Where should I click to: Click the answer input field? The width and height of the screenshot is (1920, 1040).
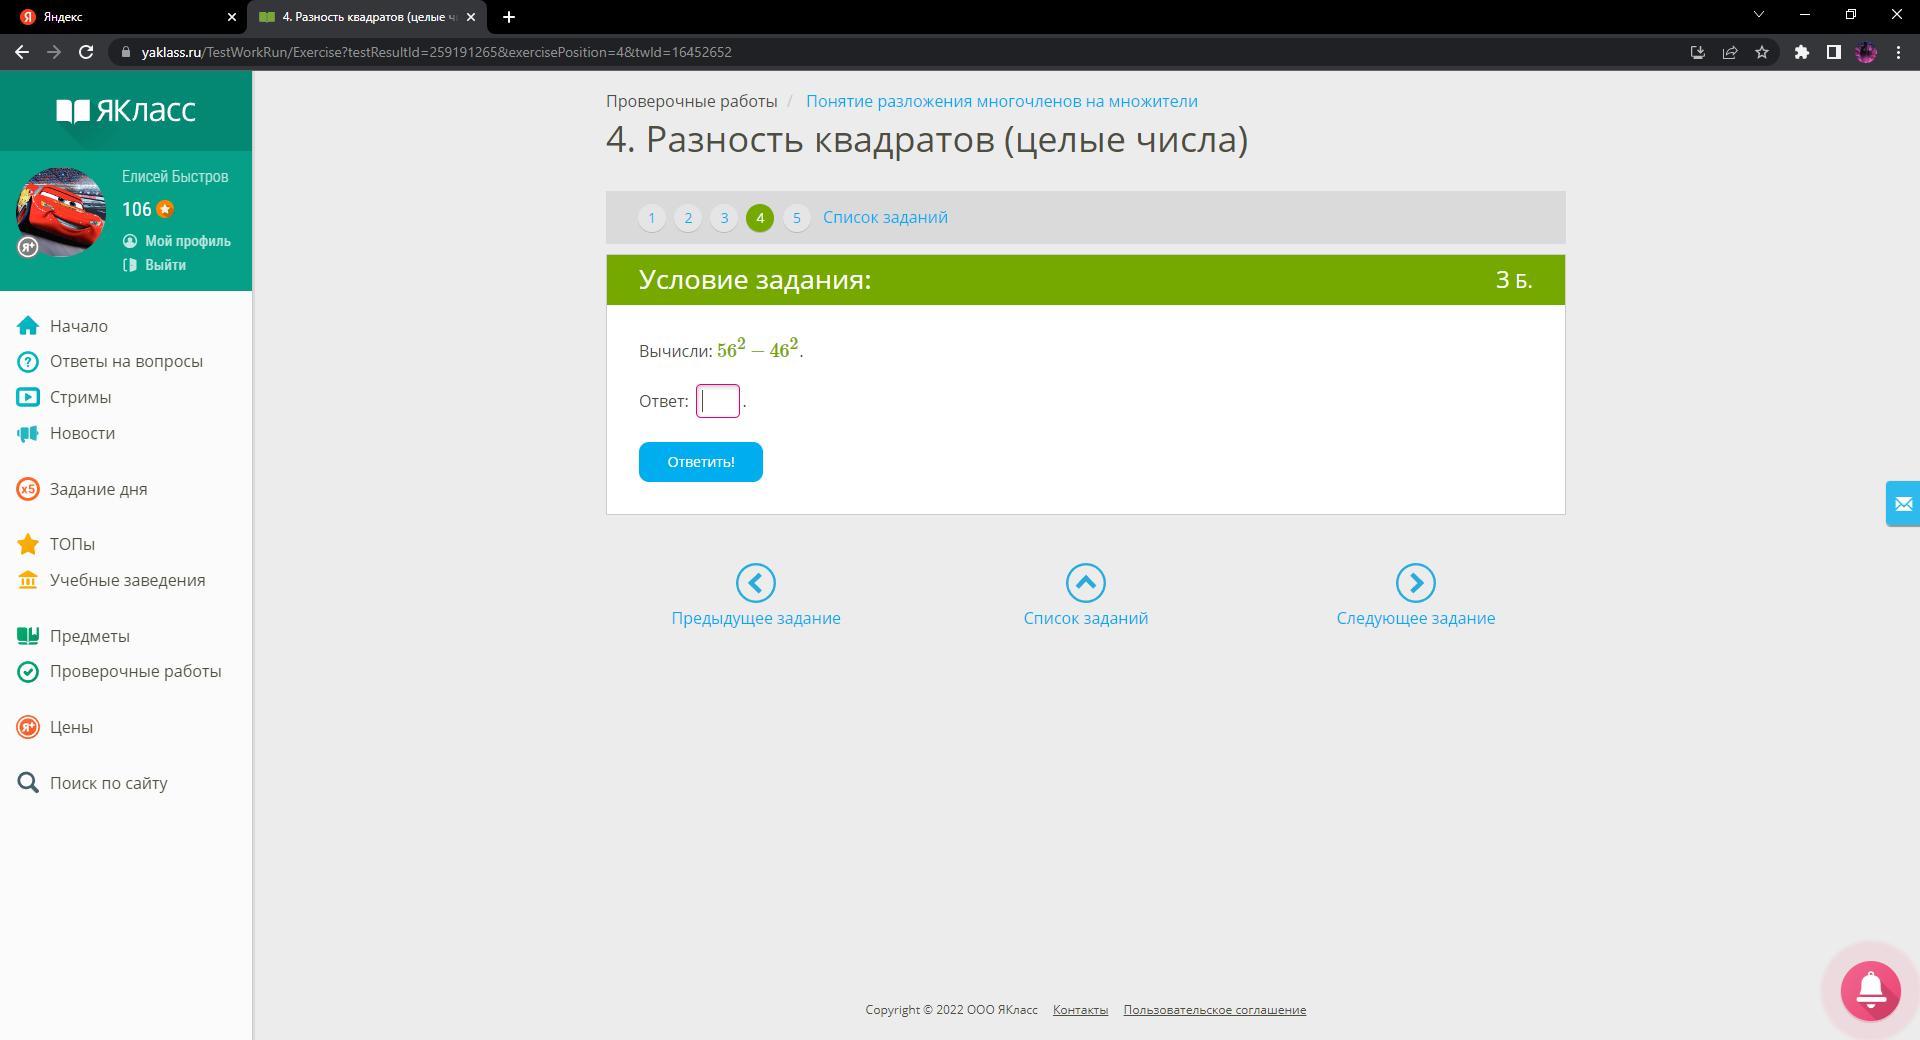point(718,401)
